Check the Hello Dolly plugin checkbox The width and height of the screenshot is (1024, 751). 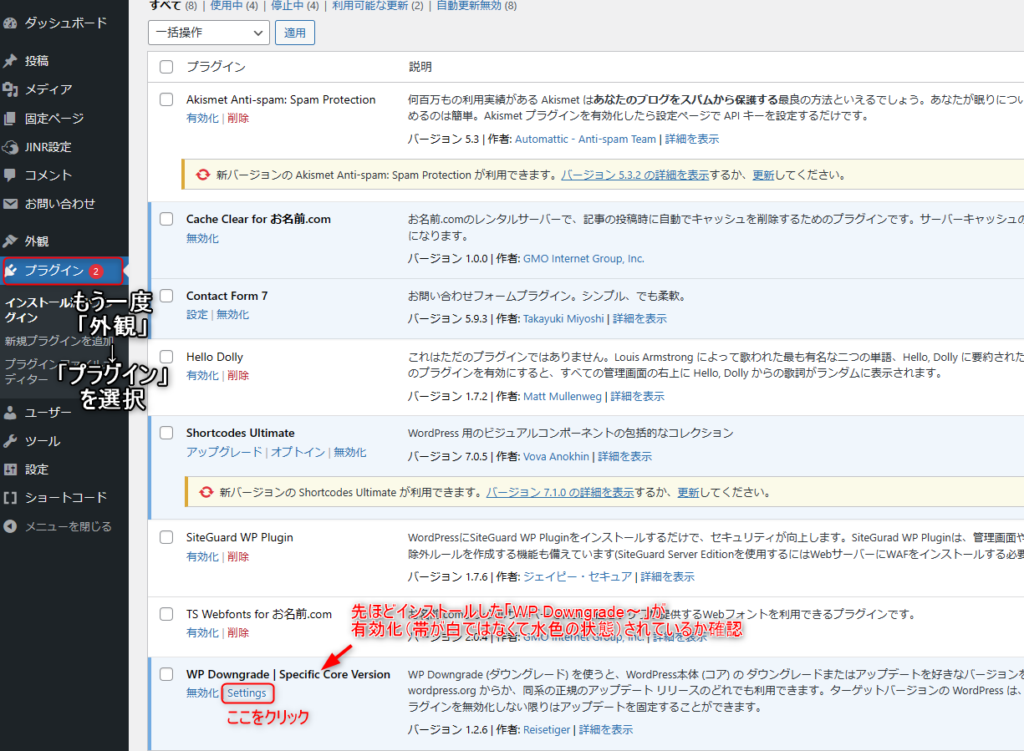pos(167,357)
